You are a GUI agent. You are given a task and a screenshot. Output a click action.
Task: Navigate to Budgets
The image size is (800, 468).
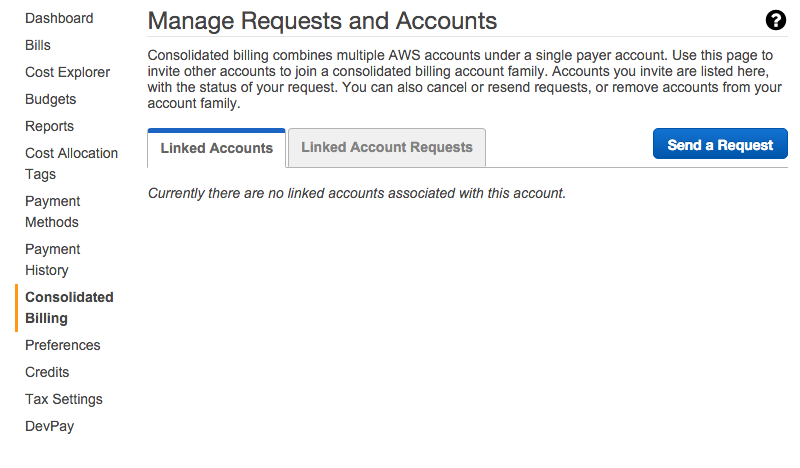51,100
